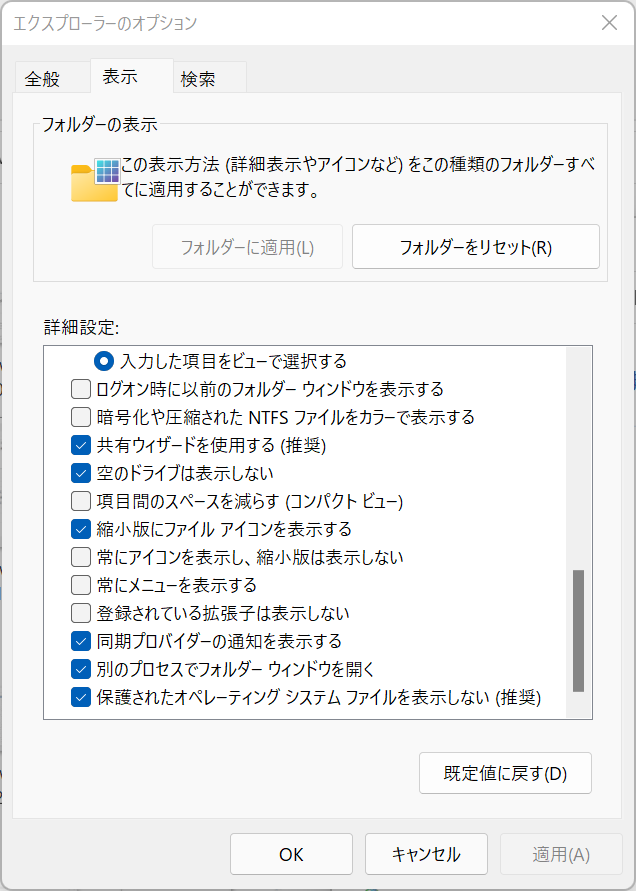Select 入力した項目をビューで選択する radio button
The image size is (636, 891).
coord(103,361)
